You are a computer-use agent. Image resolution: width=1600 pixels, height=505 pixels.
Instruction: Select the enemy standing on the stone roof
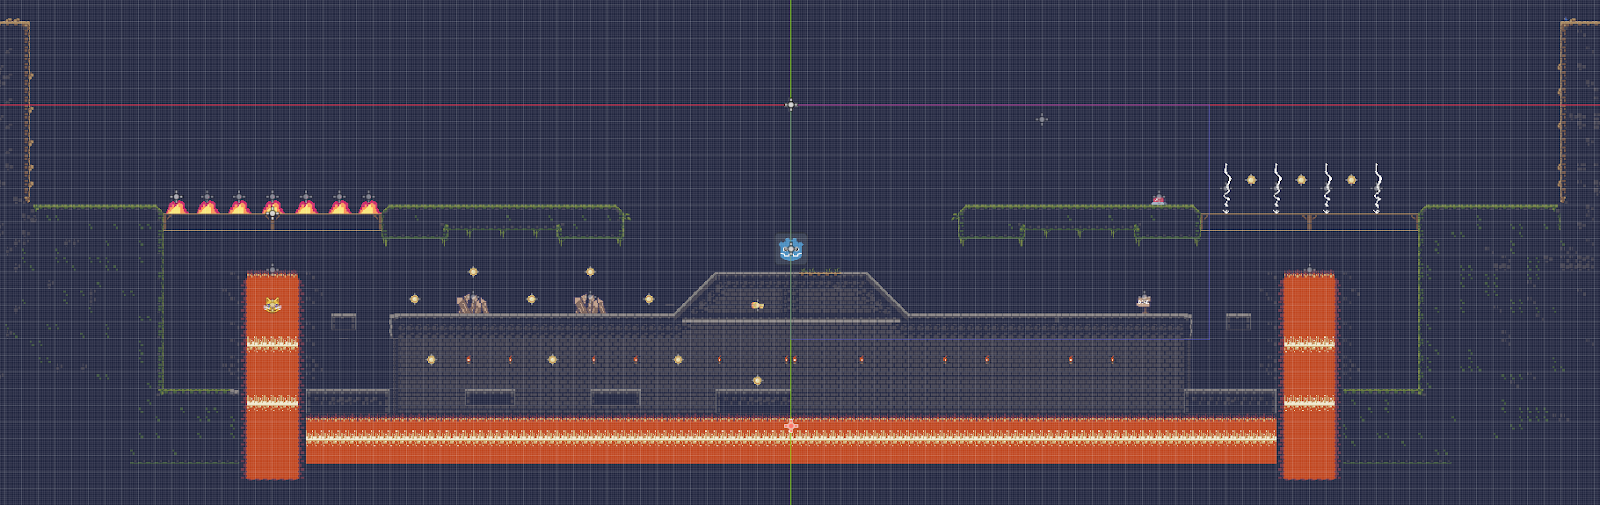[1144, 301]
